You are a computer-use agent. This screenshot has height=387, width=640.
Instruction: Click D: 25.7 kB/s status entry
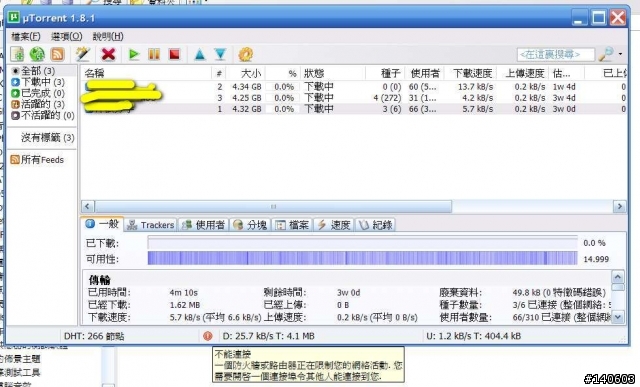269,336
